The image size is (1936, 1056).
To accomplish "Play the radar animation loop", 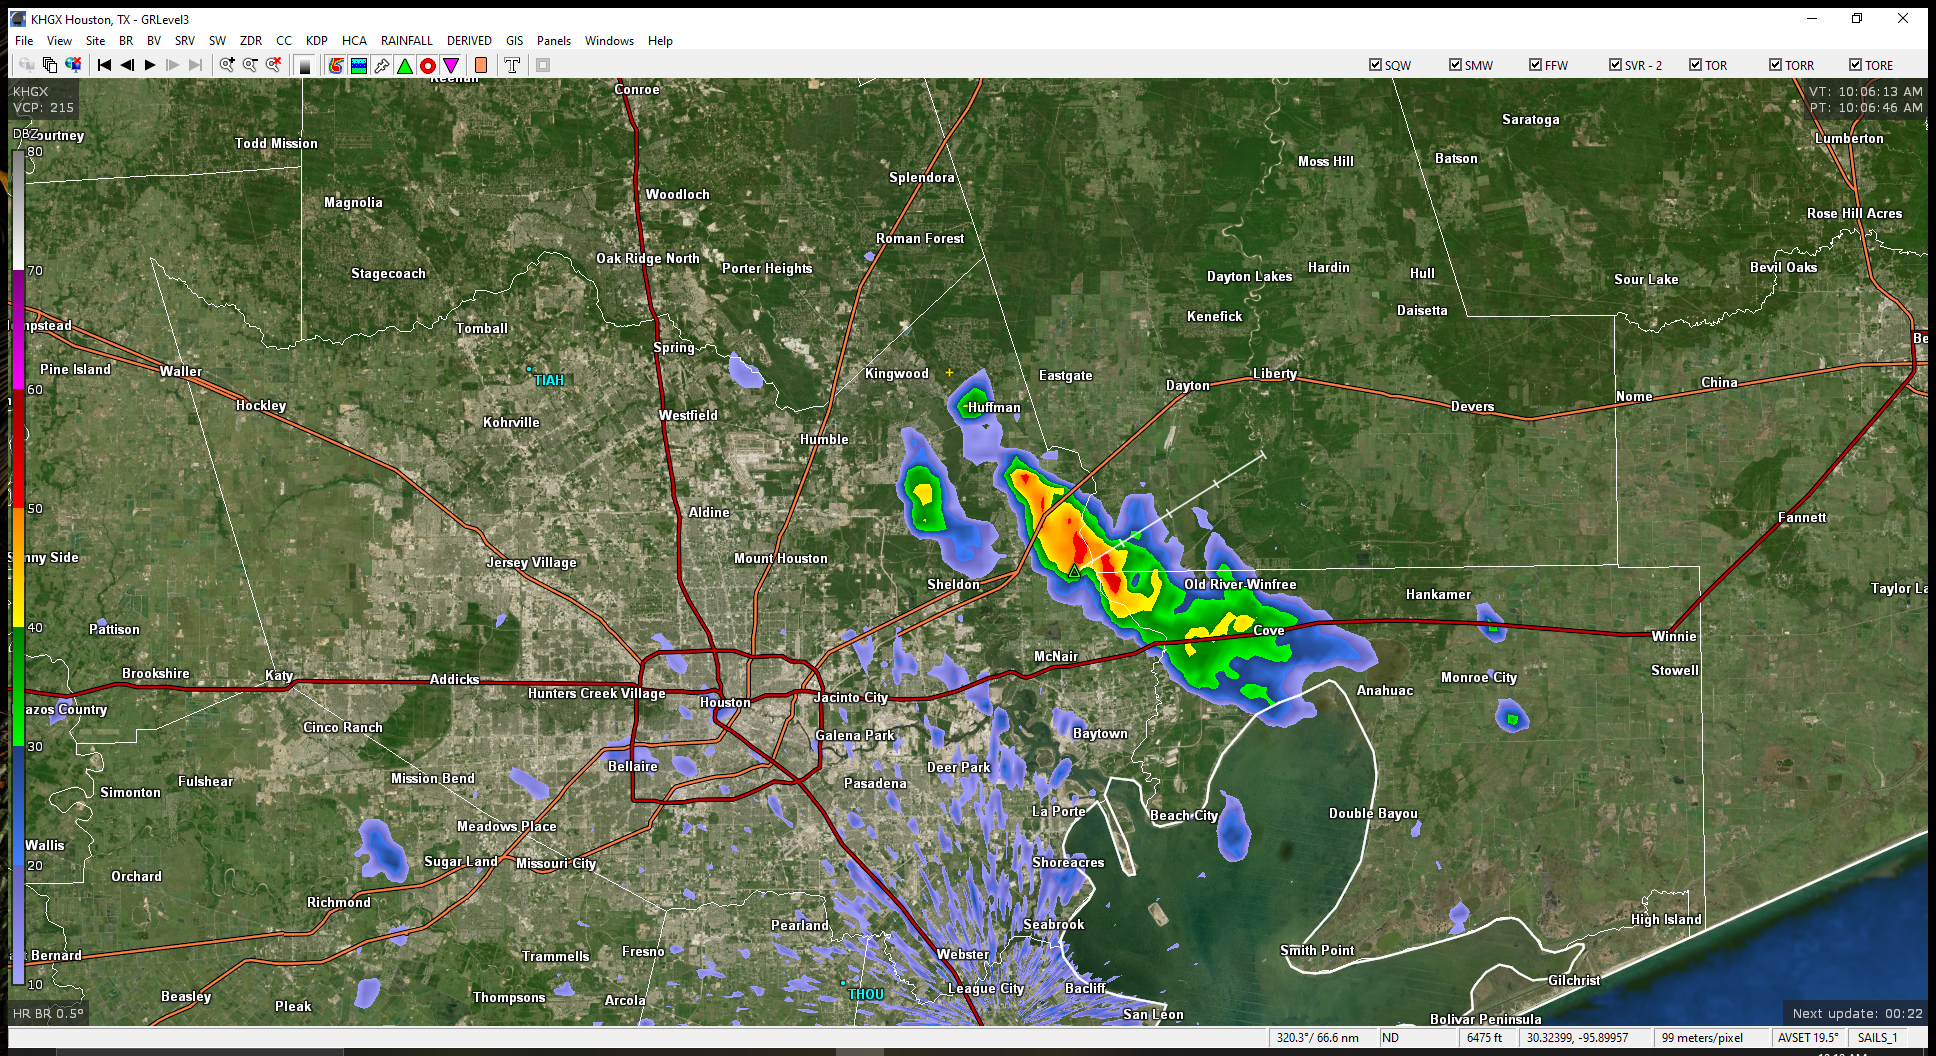I will coord(150,65).
